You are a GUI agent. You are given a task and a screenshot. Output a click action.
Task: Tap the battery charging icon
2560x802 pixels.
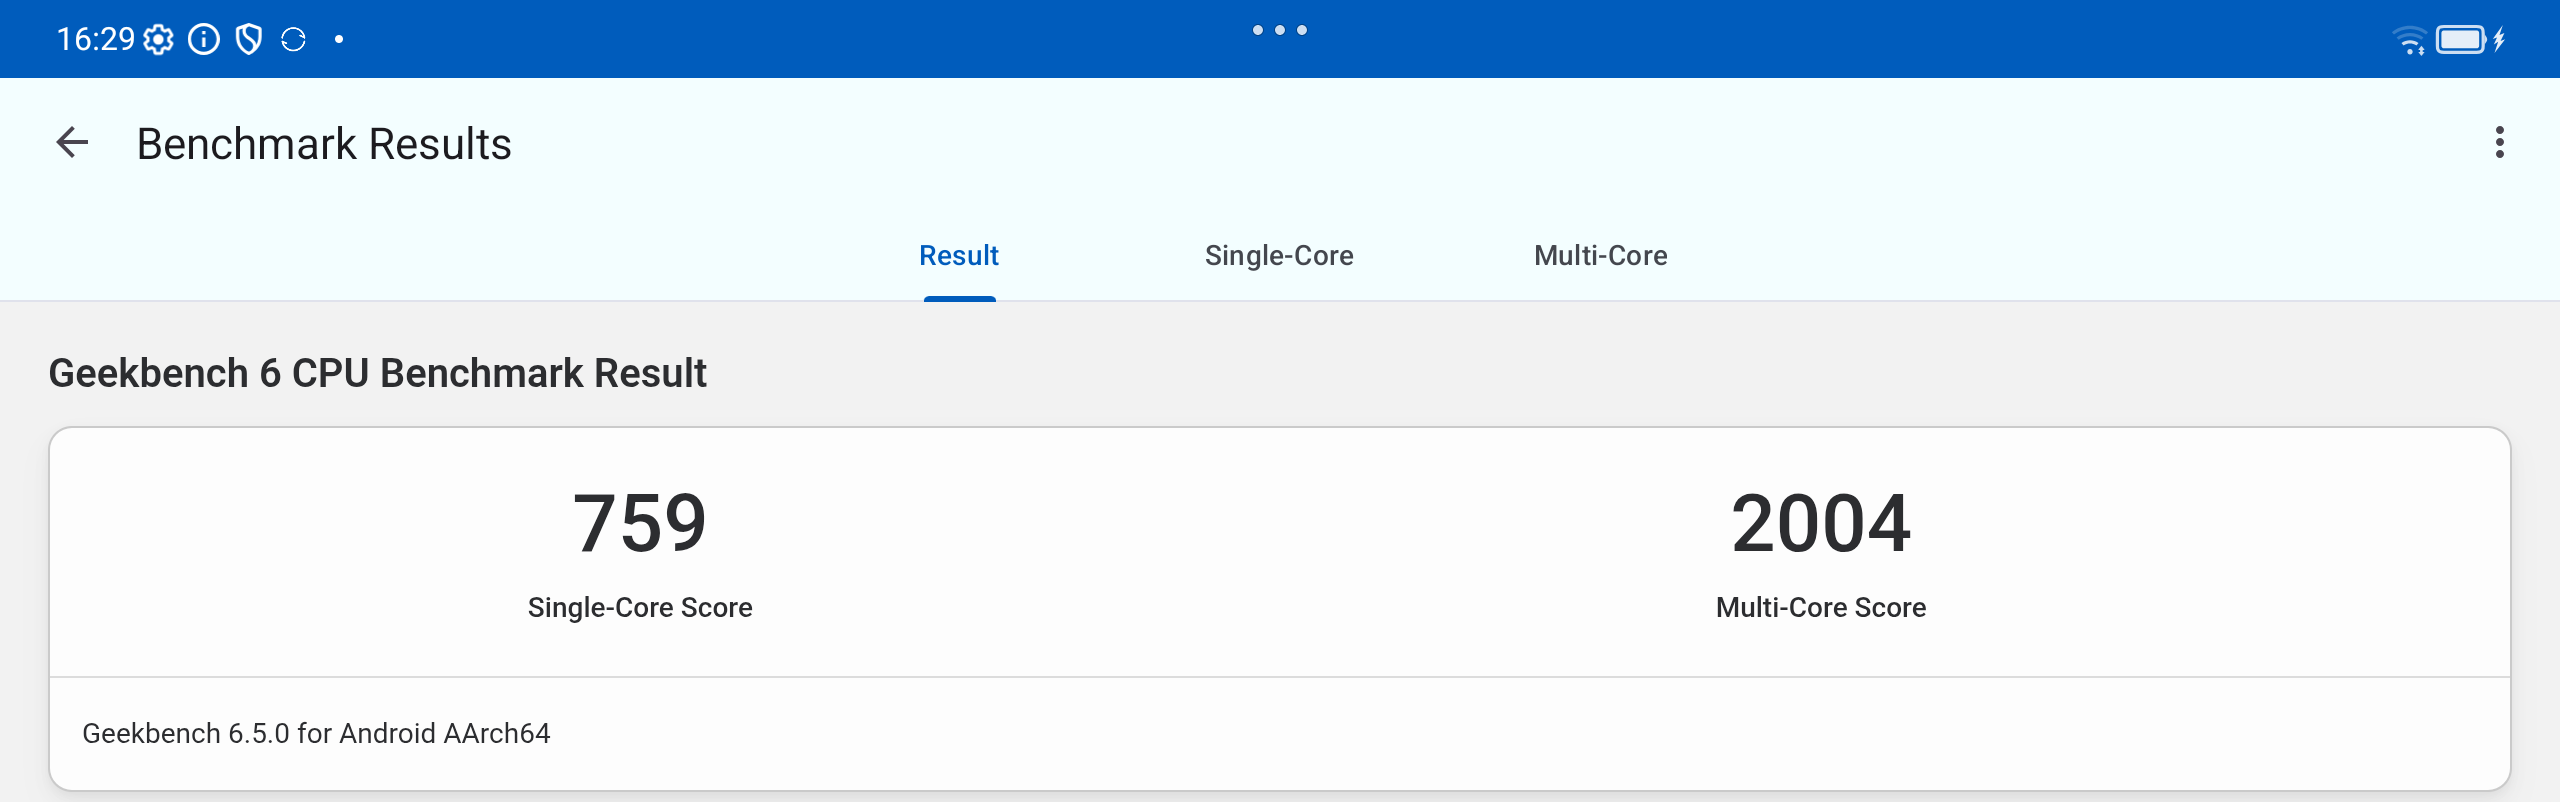[2469, 40]
